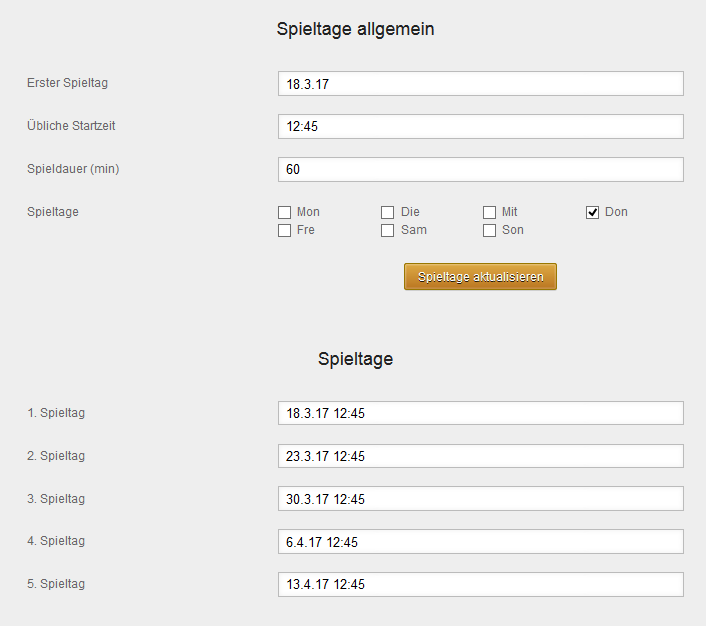
Task: Edit the 2. Spieltag input box
Action: point(480,456)
